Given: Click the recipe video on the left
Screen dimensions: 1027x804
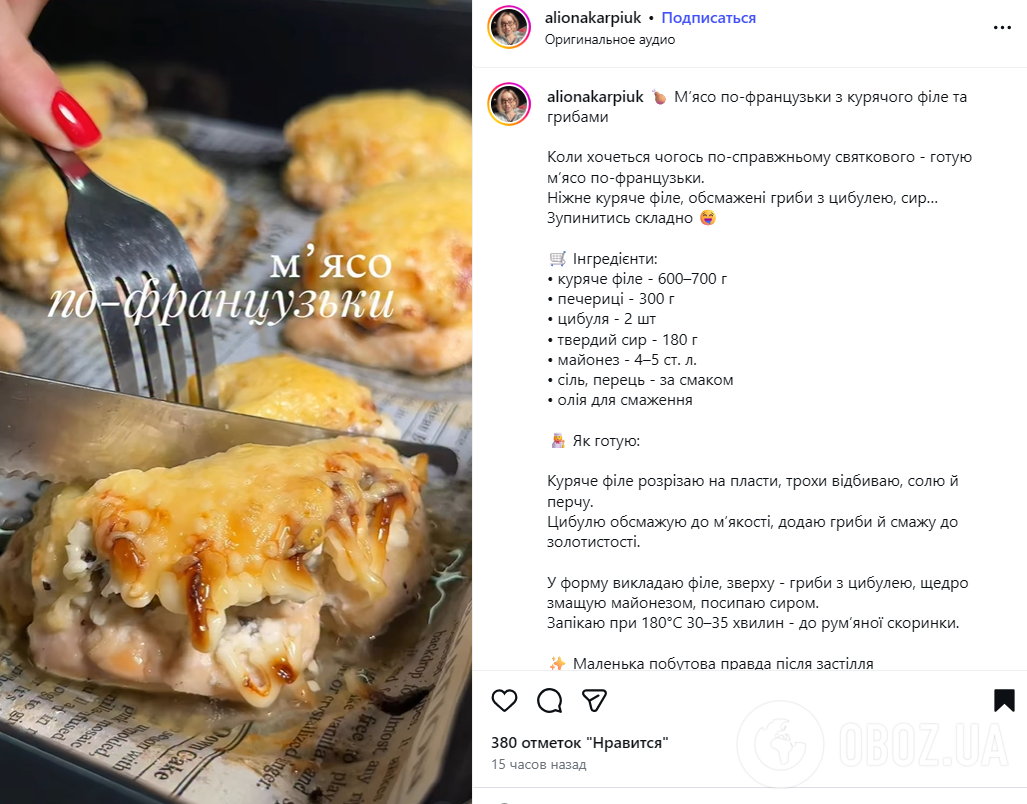Looking at the screenshot, I should [236, 402].
